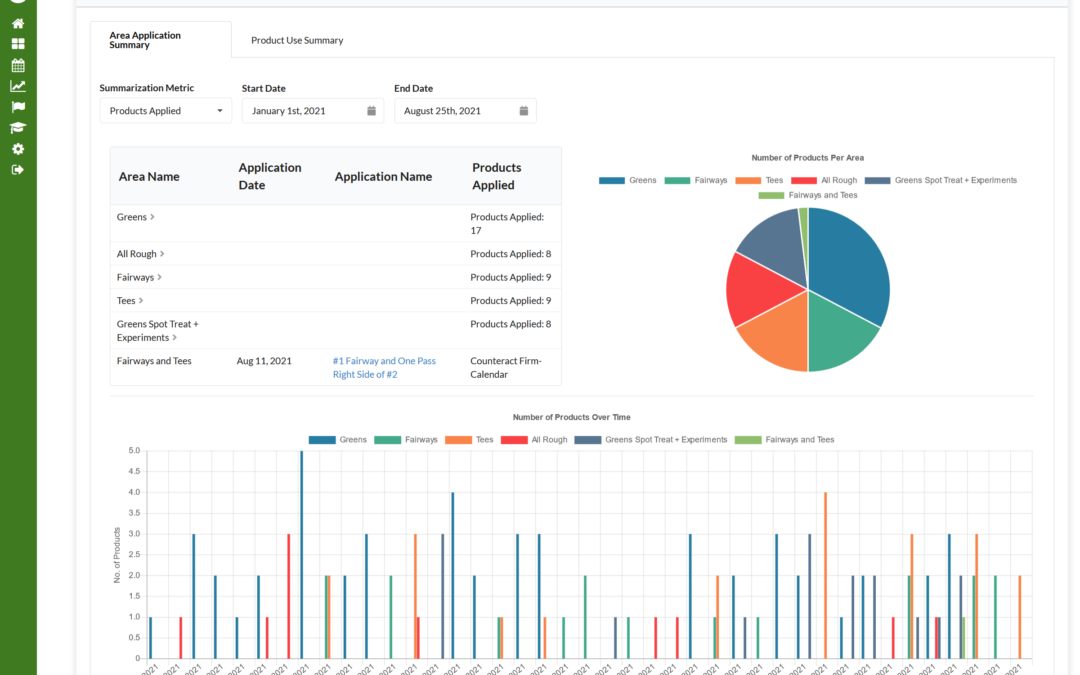Click the Area Name column header
The height and width of the screenshot is (675, 1080).
click(149, 177)
